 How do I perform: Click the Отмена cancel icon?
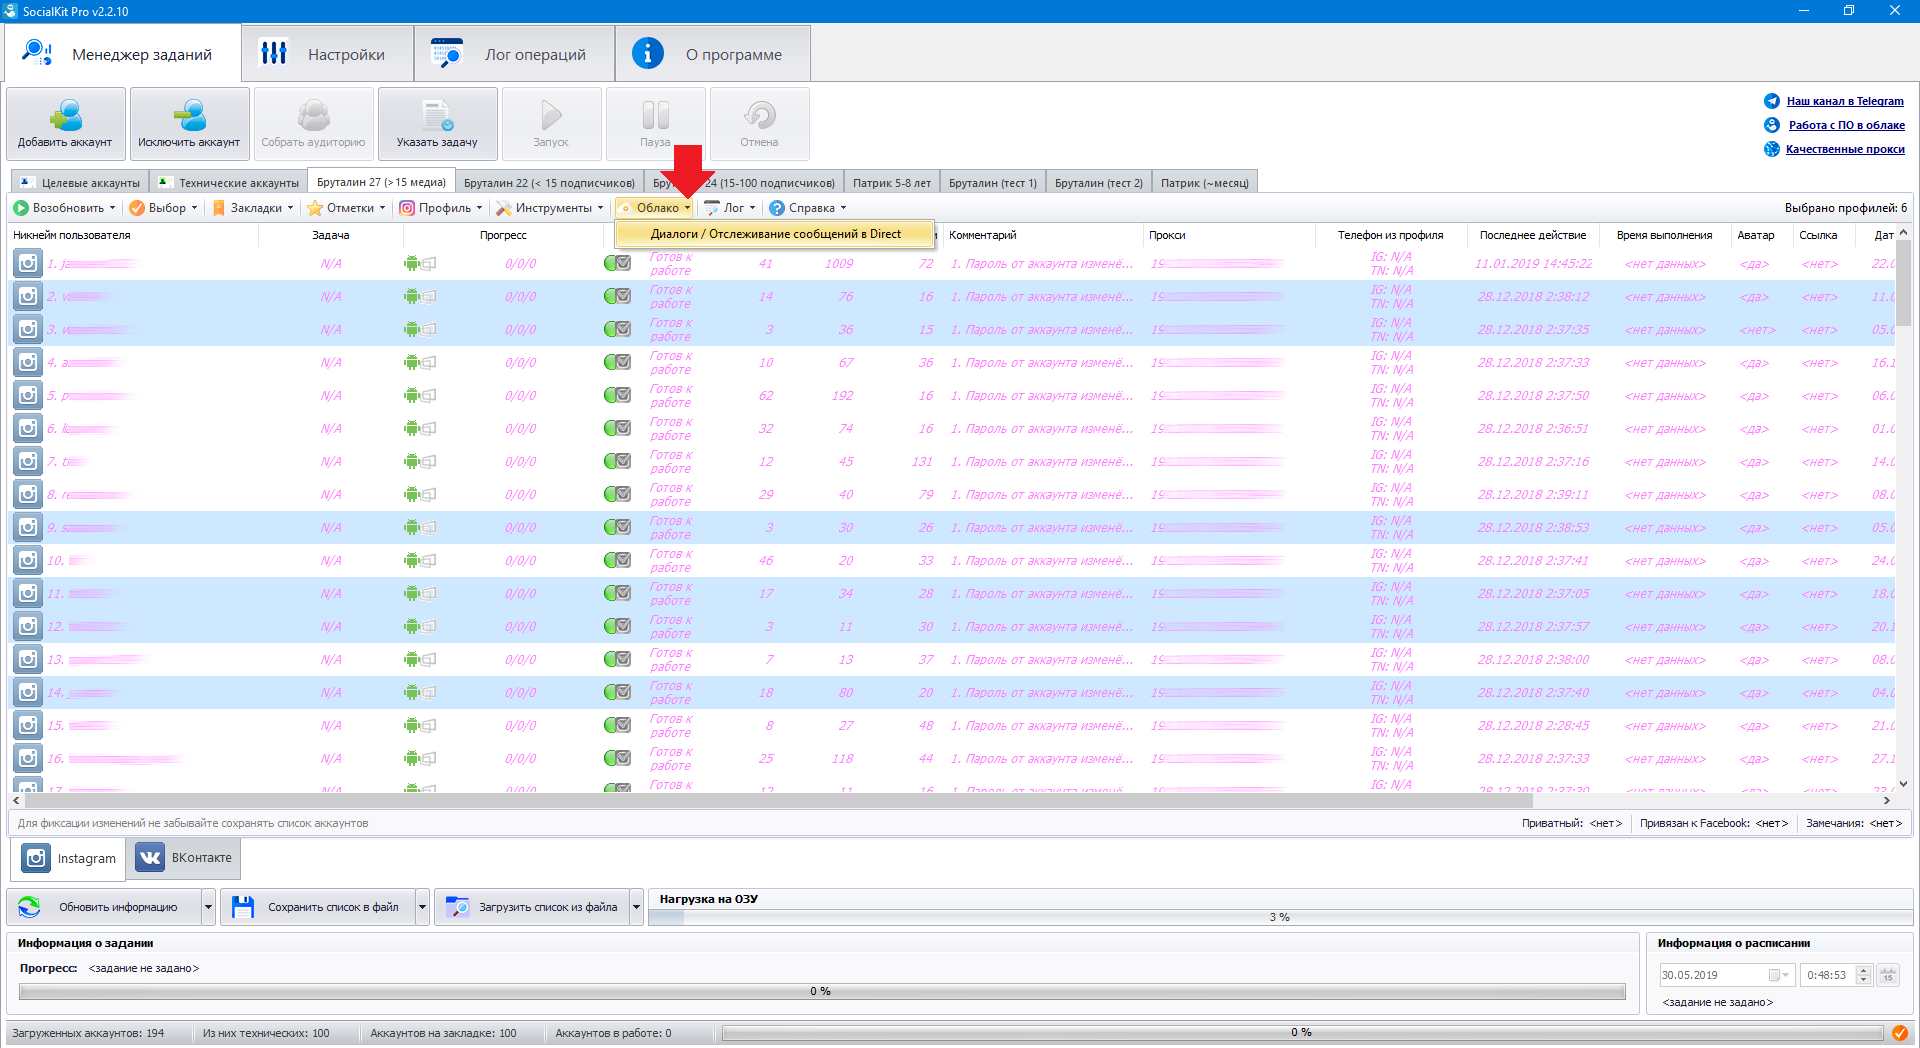point(759,116)
